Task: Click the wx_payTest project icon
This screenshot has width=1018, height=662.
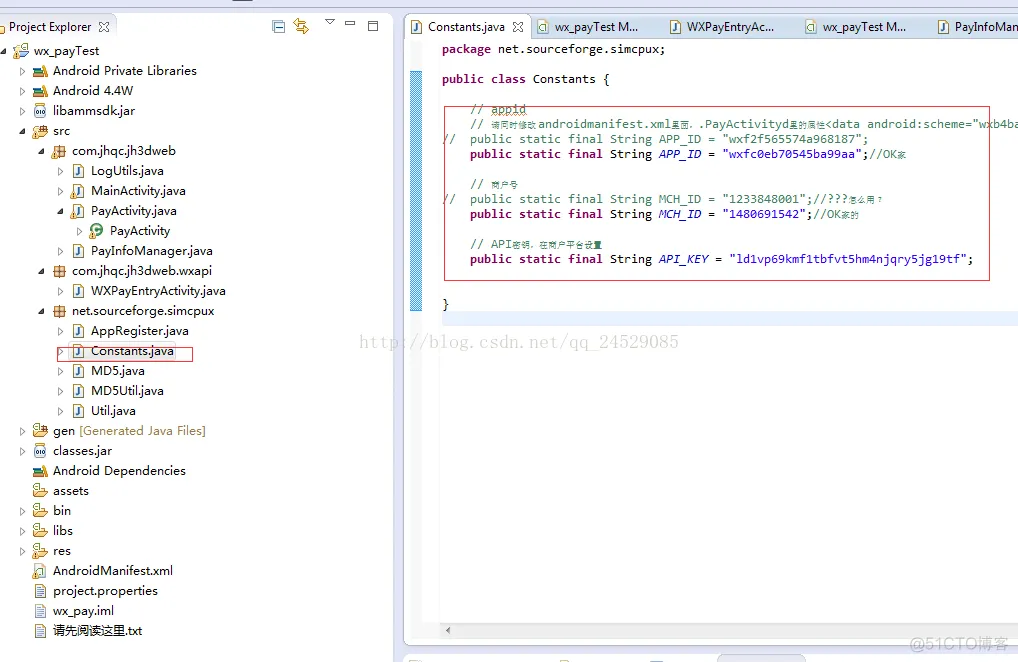Action: (x=21, y=51)
